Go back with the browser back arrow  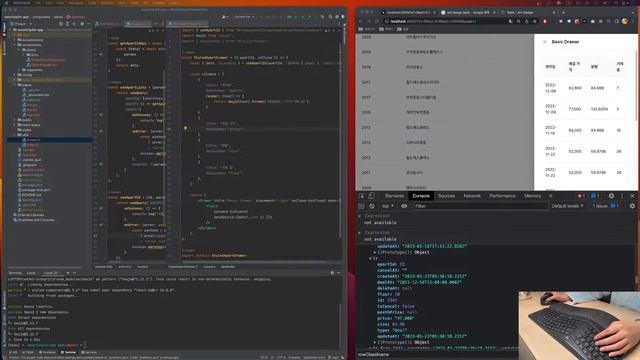click(x=360, y=21)
